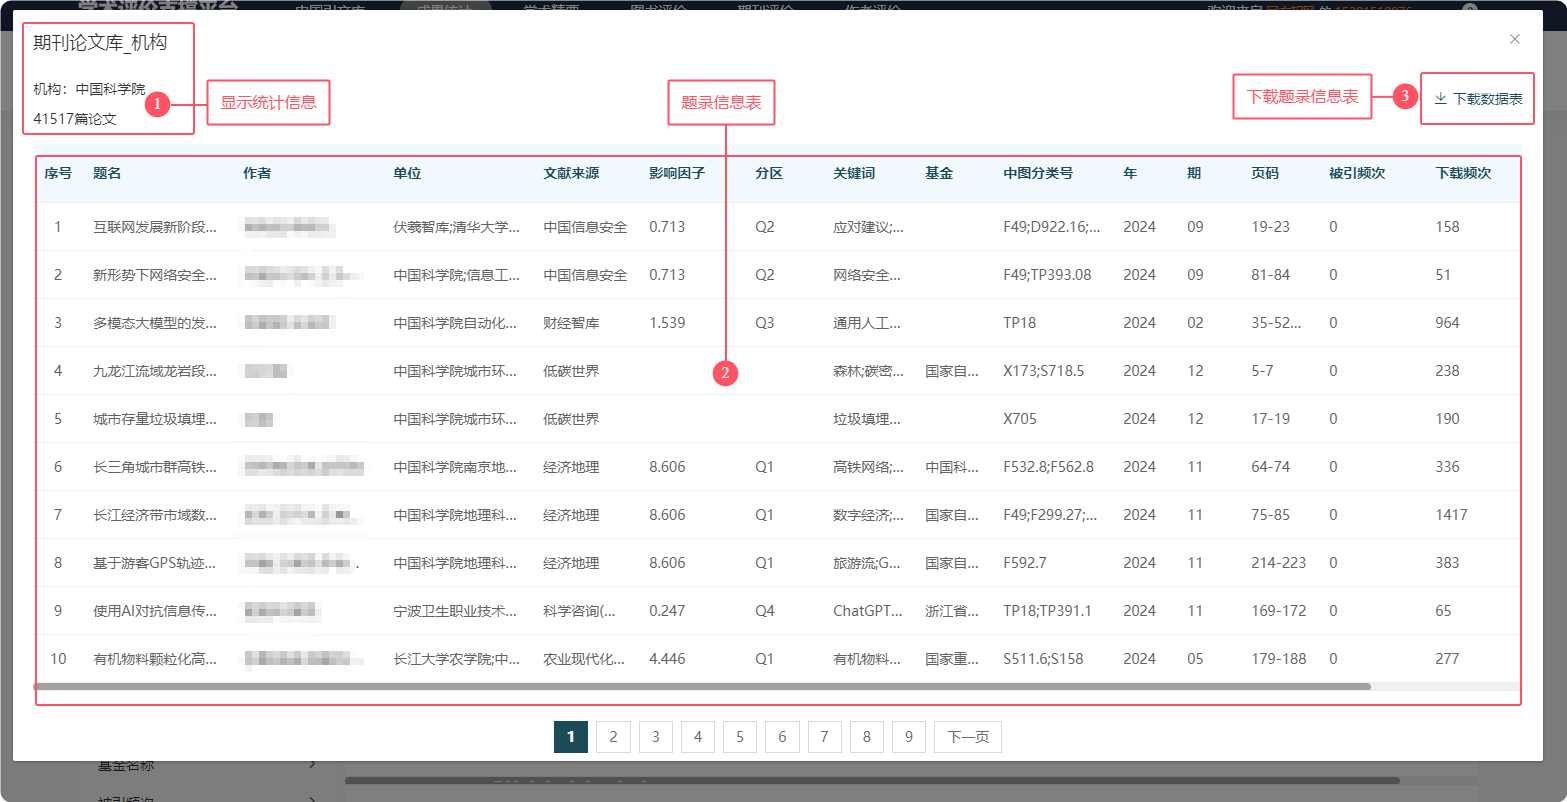The height and width of the screenshot is (802, 1567).
Task: Click page range 214-223 cell
Action: point(1278,563)
